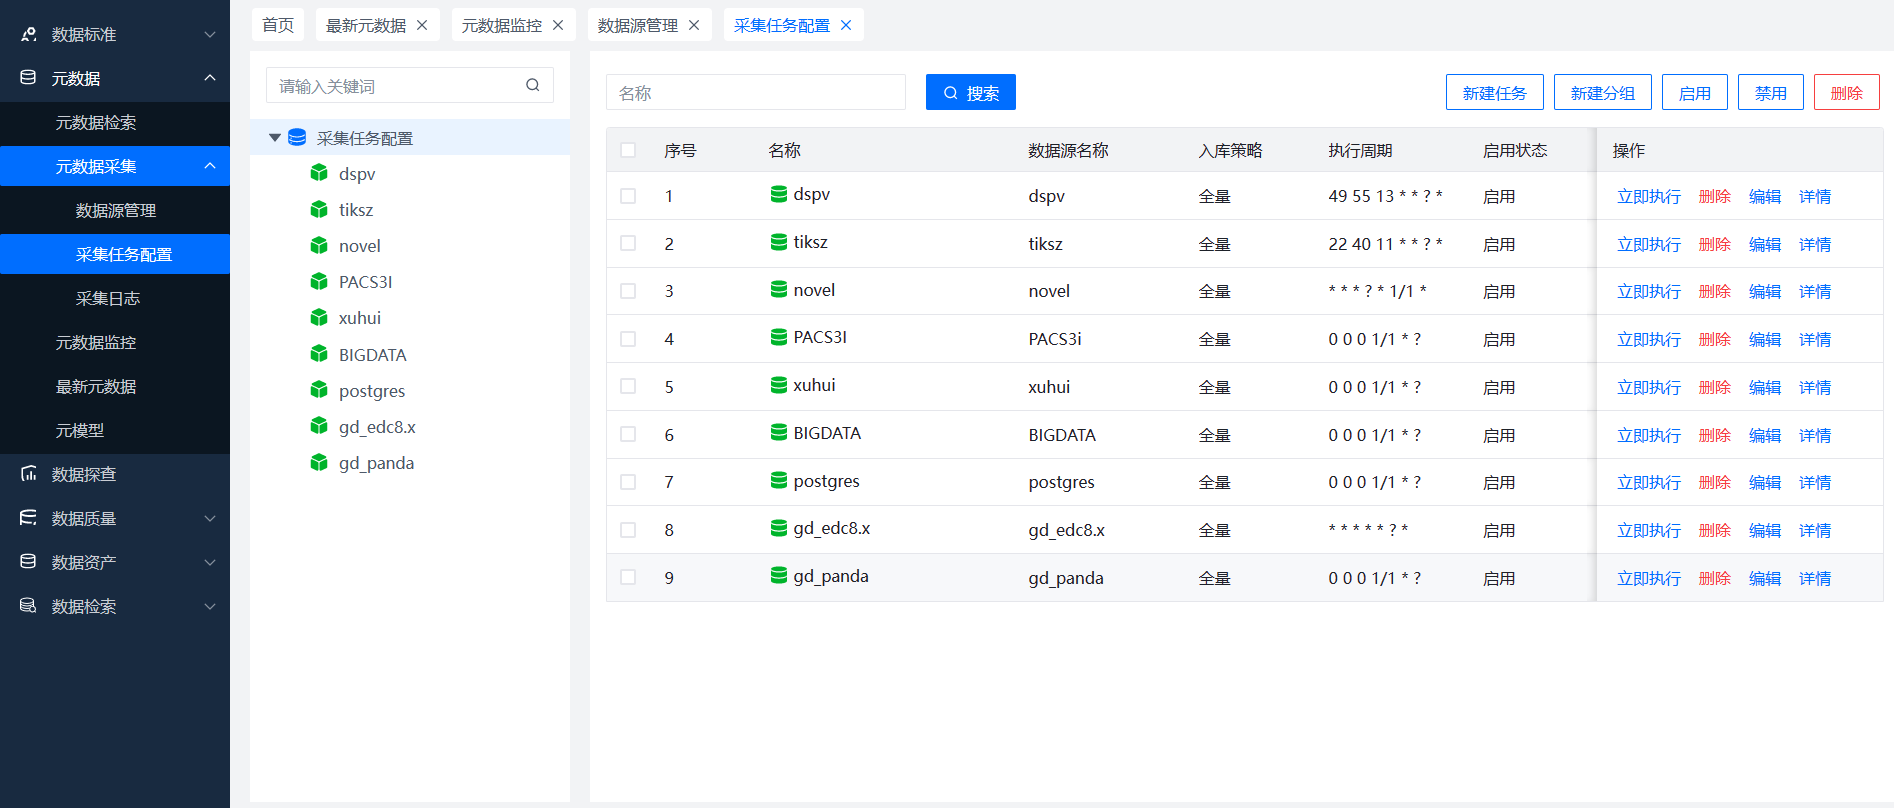Expand the 数据资产 sidebar menu chevron

210,562
